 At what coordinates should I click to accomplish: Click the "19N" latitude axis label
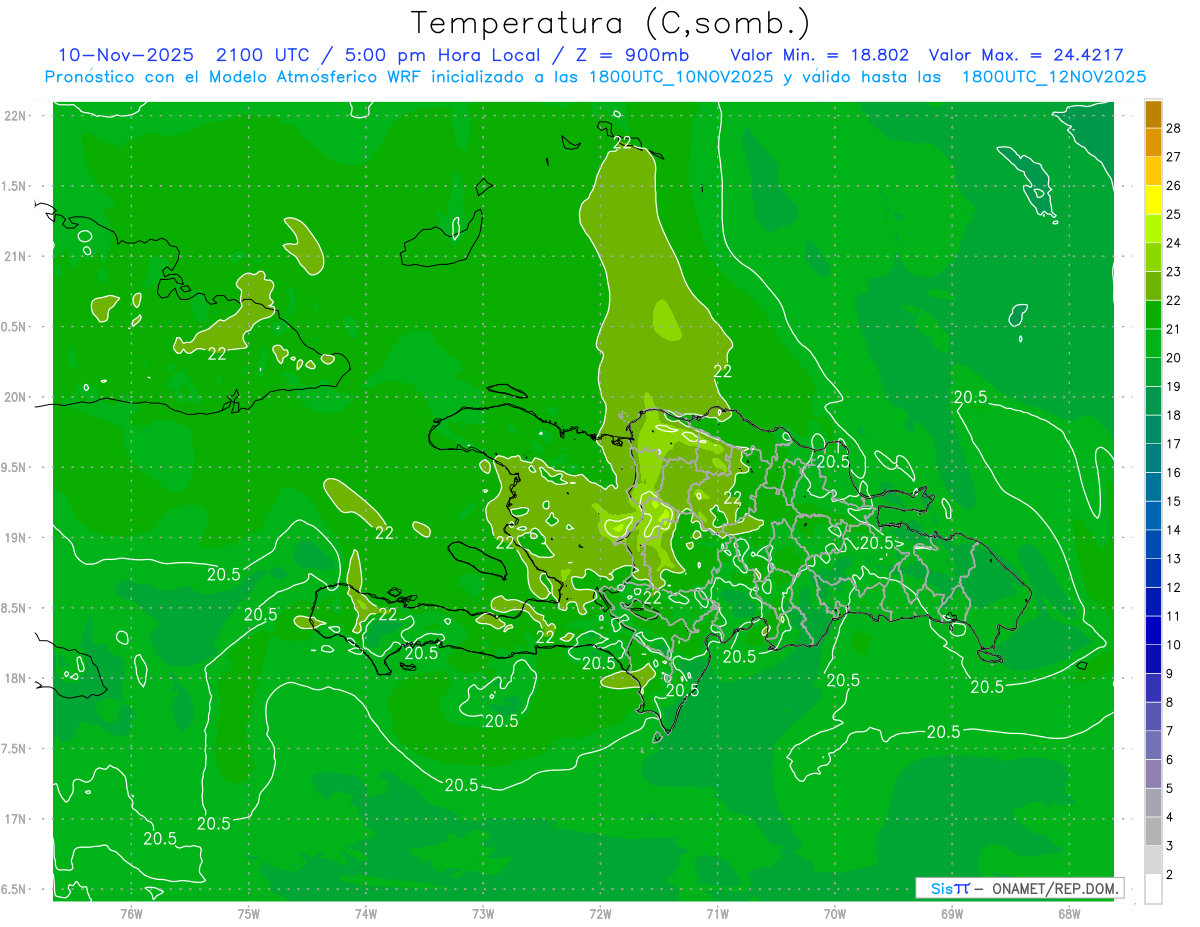tap(17, 538)
